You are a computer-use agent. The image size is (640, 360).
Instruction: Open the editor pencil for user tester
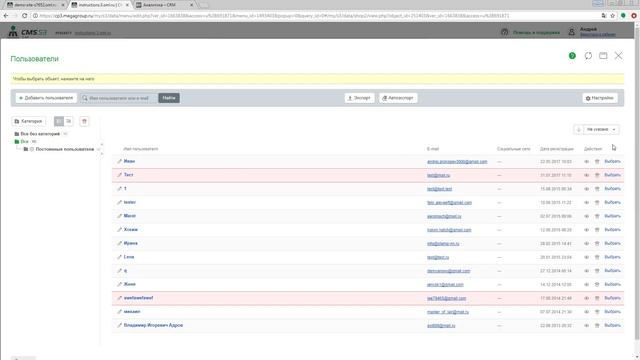[120, 202]
